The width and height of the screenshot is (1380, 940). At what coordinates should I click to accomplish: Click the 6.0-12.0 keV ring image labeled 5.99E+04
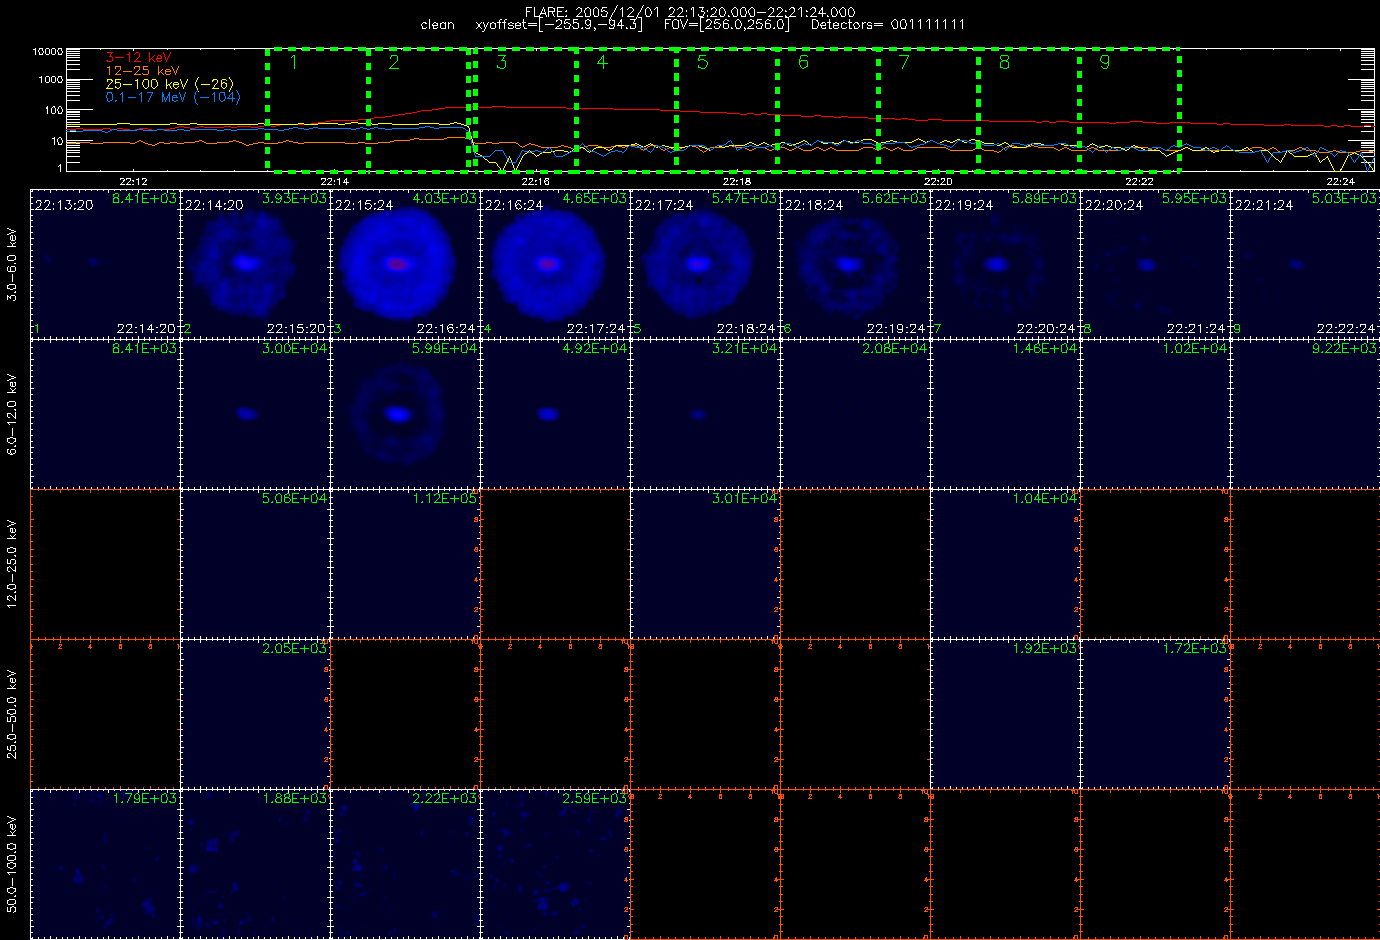point(405,413)
